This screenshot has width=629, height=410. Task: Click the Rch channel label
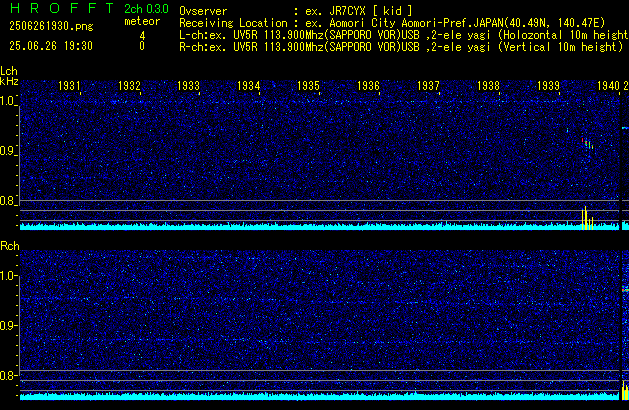[10, 246]
